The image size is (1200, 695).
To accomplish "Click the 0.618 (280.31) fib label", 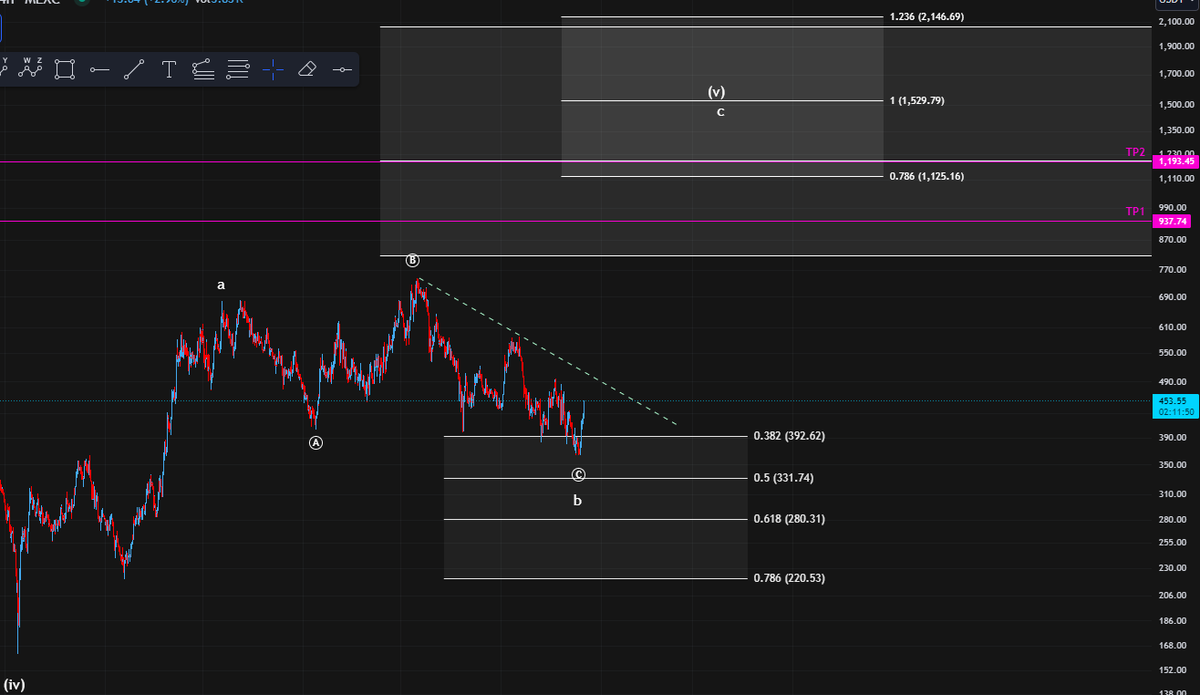I will (x=789, y=519).
